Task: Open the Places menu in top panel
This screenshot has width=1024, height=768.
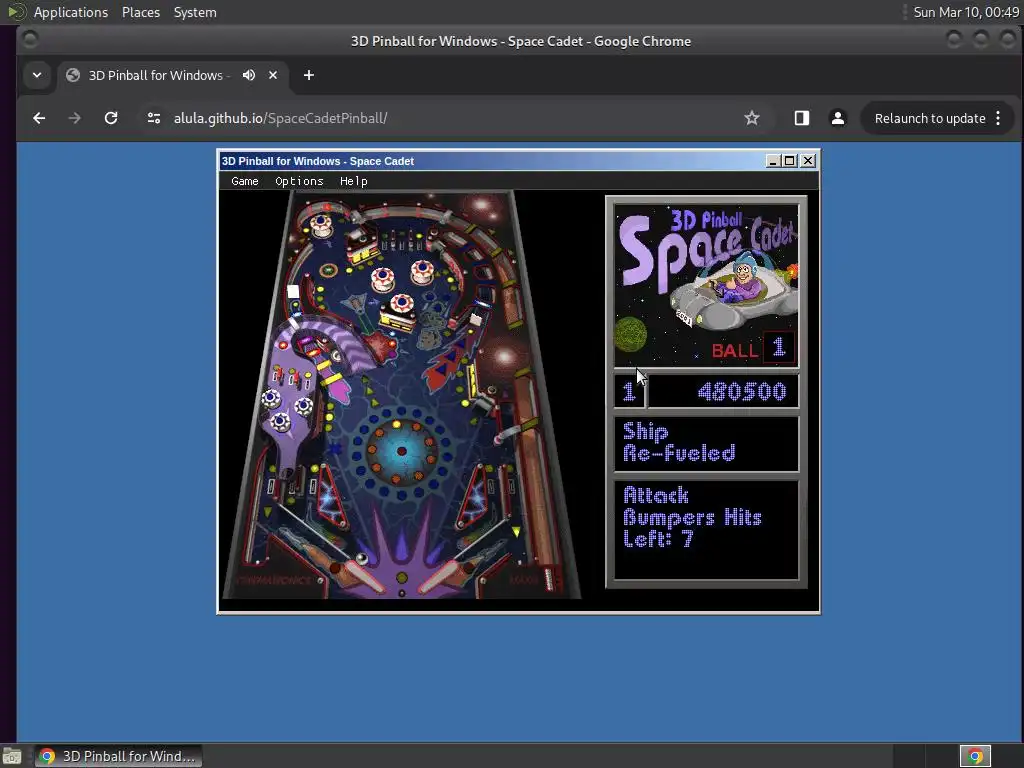Action: [x=141, y=12]
